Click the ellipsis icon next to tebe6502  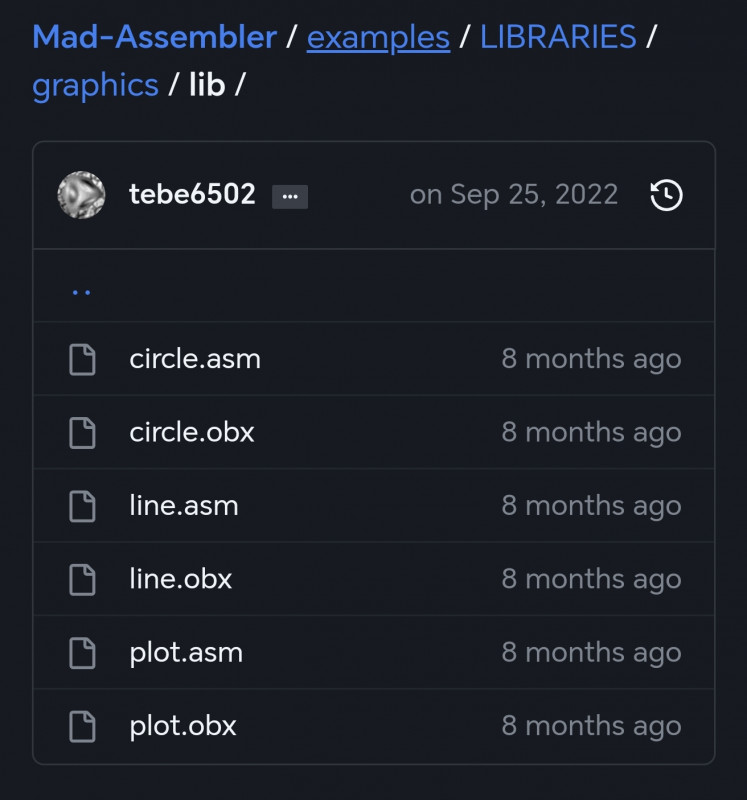pos(290,196)
